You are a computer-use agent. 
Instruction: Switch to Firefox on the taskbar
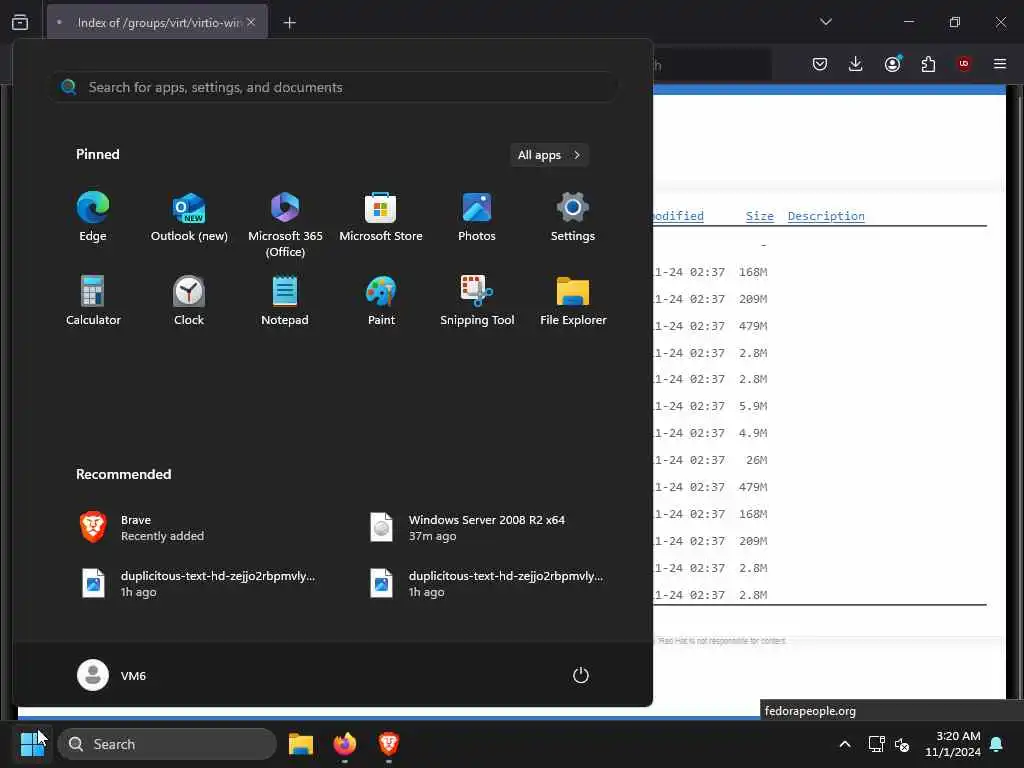[x=345, y=744]
